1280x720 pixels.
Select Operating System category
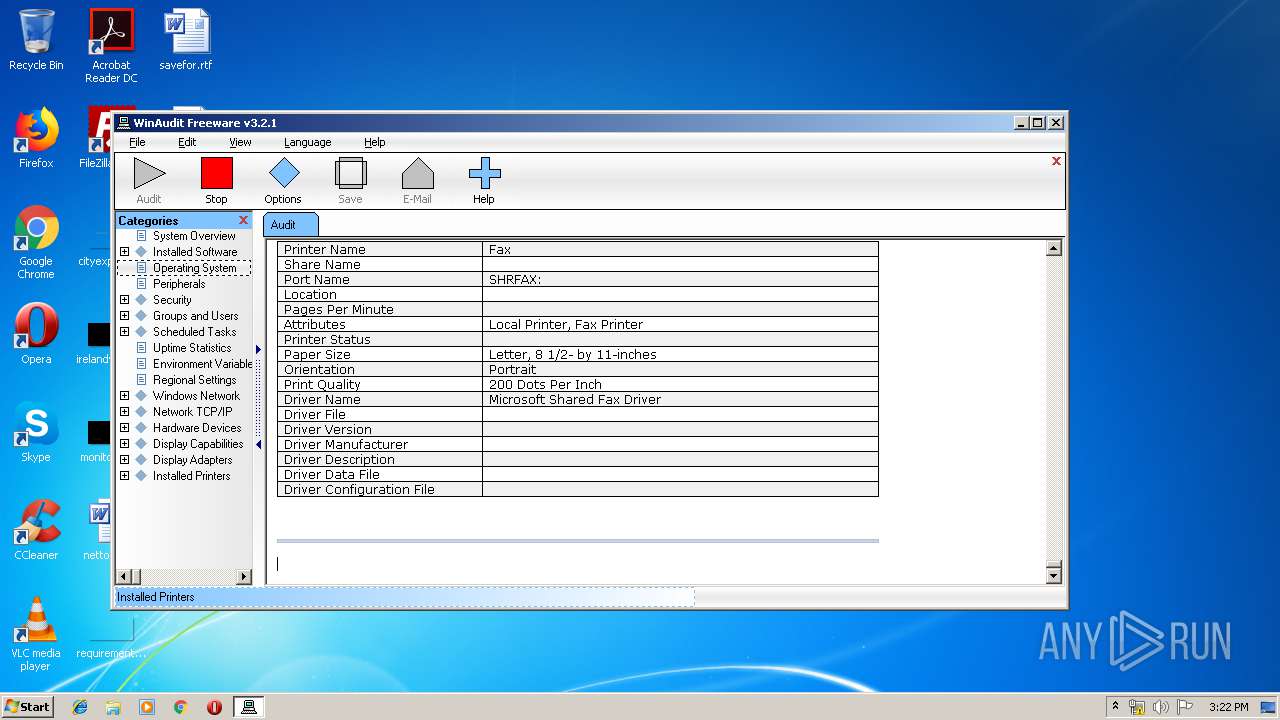(195, 268)
